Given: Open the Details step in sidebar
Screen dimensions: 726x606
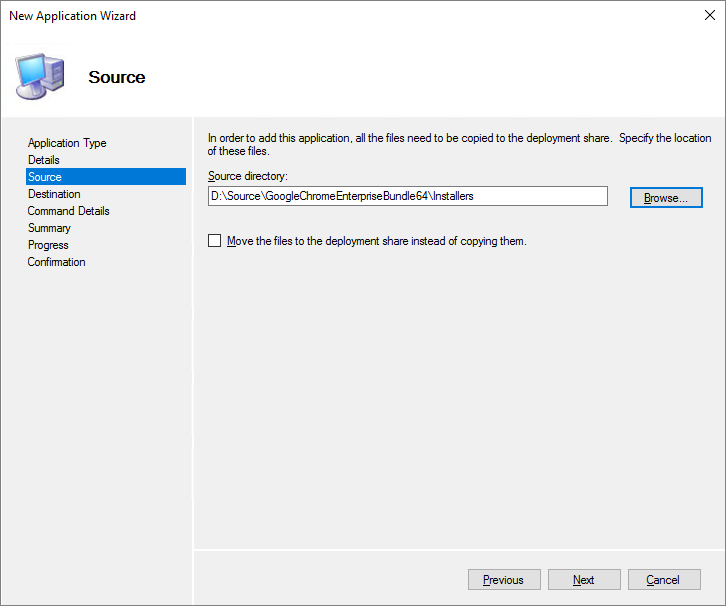Looking at the screenshot, I should pos(44,160).
